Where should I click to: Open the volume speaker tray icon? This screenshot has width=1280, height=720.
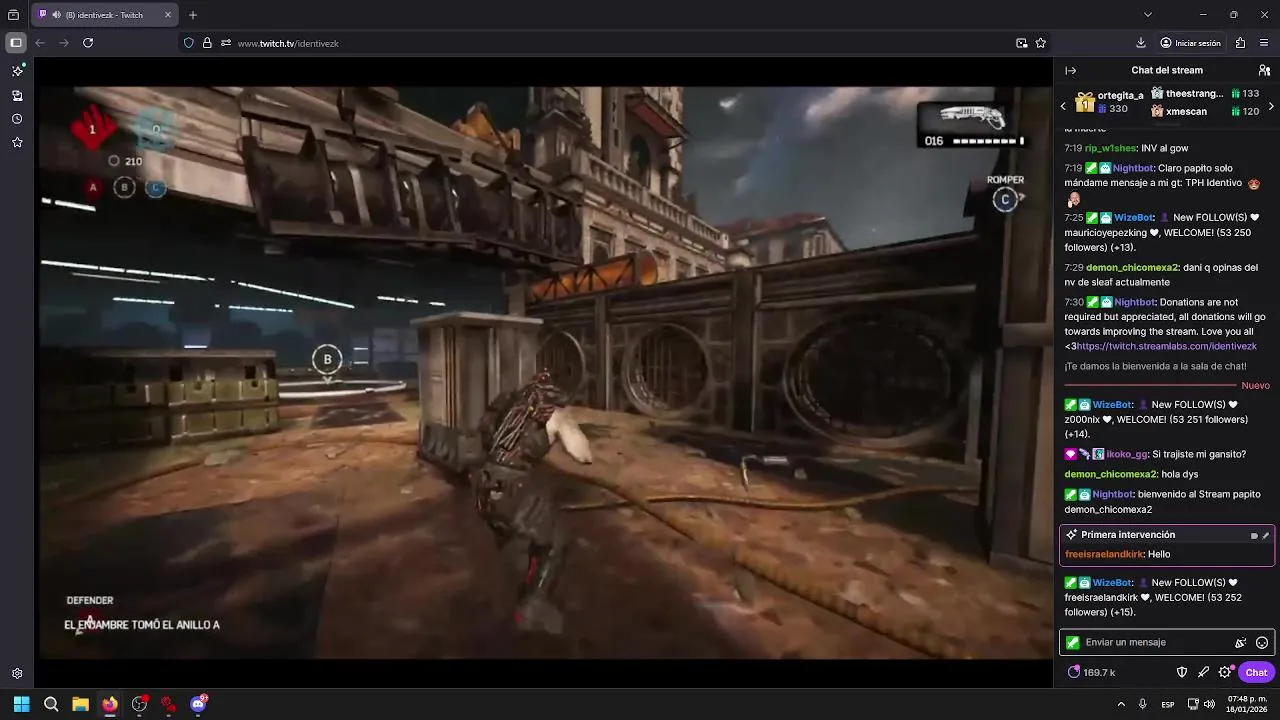[1209, 704]
